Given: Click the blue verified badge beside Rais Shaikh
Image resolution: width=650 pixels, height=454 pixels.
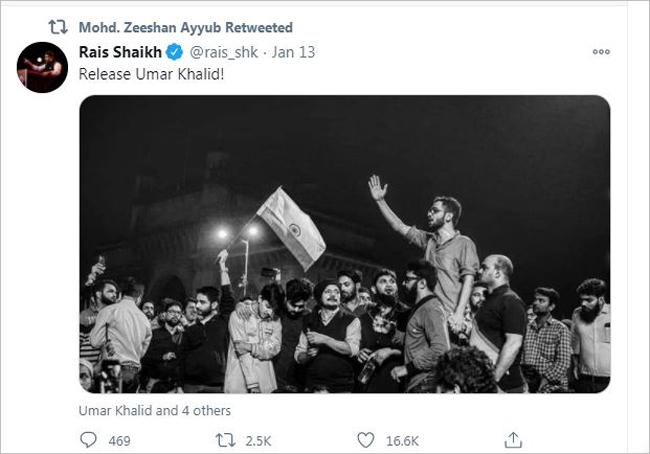Looking at the screenshot, I should click(173, 52).
